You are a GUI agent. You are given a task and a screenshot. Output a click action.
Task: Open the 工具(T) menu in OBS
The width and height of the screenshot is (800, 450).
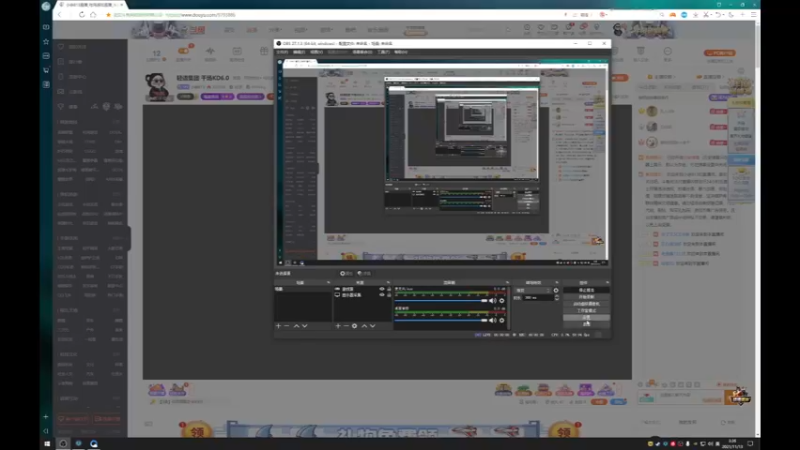(384, 52)
